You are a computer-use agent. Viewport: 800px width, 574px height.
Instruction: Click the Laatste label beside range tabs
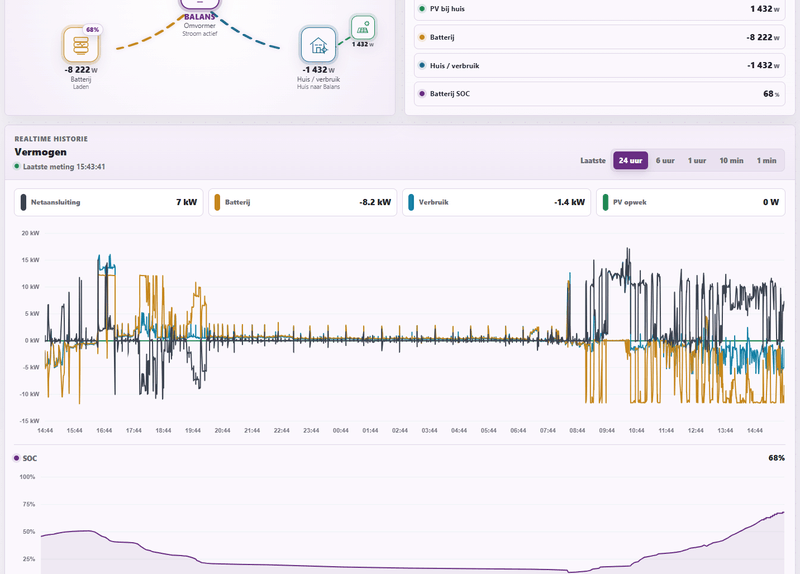(x=592, y=160)
